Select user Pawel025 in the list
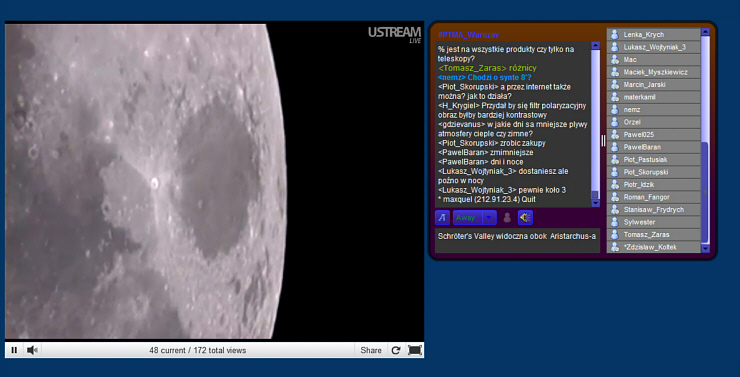Screen dimensions: 740x377 [x=654, y=134]
